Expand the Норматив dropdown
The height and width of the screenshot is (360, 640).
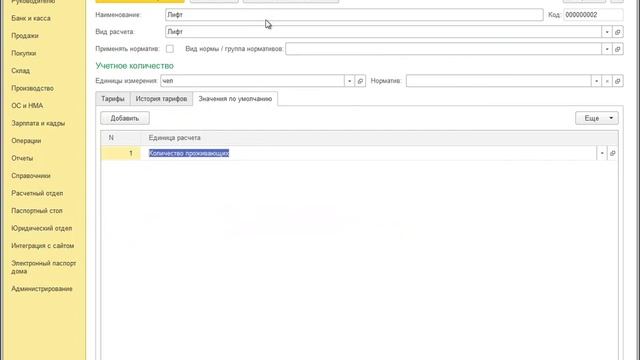[x=596, y=81]
